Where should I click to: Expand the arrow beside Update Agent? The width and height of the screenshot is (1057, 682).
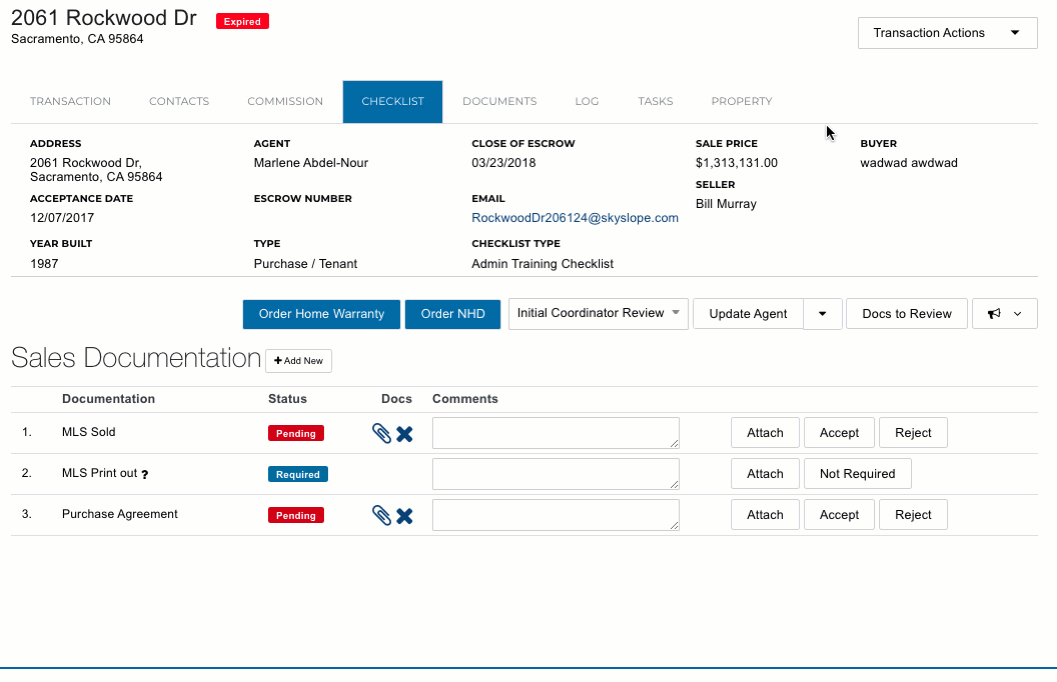point(822,314)
